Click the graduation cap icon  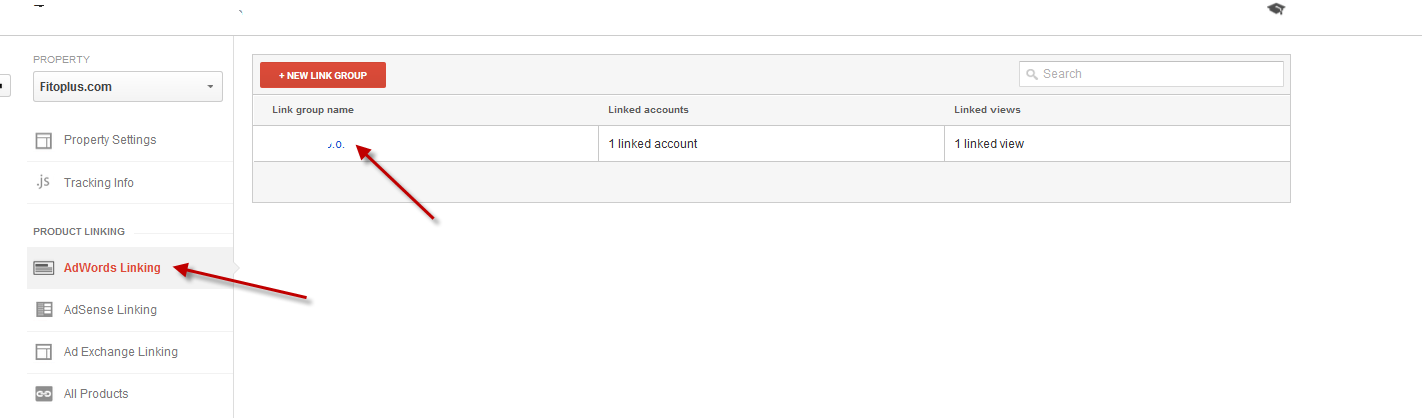click(1275, 9)
